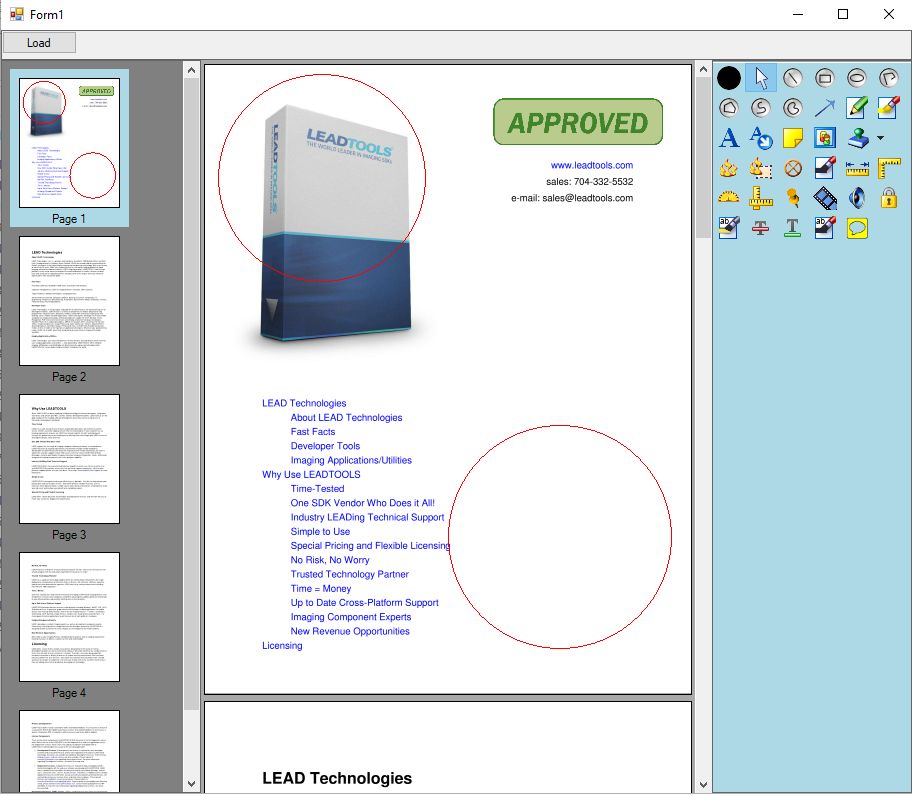
Task: Open the Page 1 thumbnail
Action: coord(69,143)
